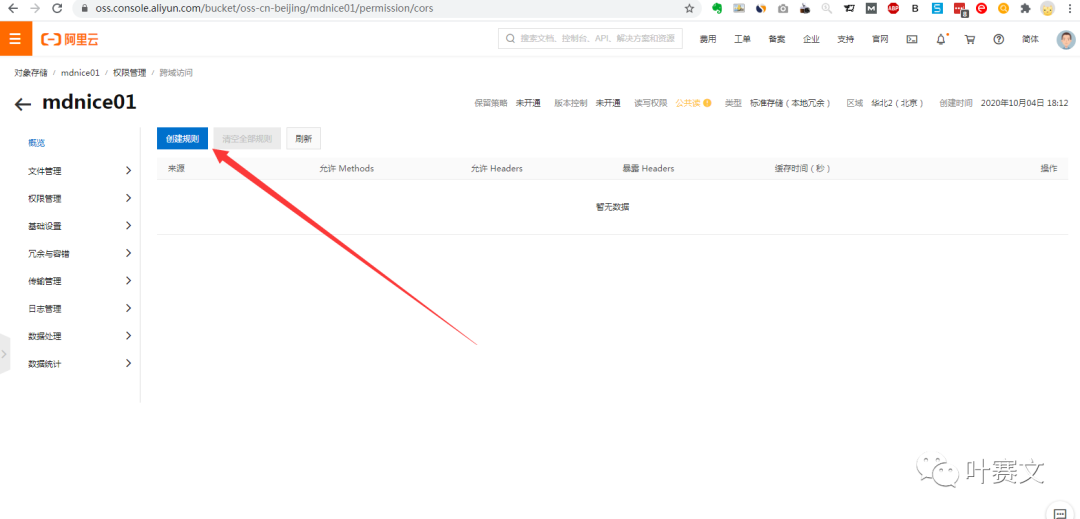Open the shopping cart icon
The width and height of the screenshot is (1080, 519).
[x=970, y=39]
